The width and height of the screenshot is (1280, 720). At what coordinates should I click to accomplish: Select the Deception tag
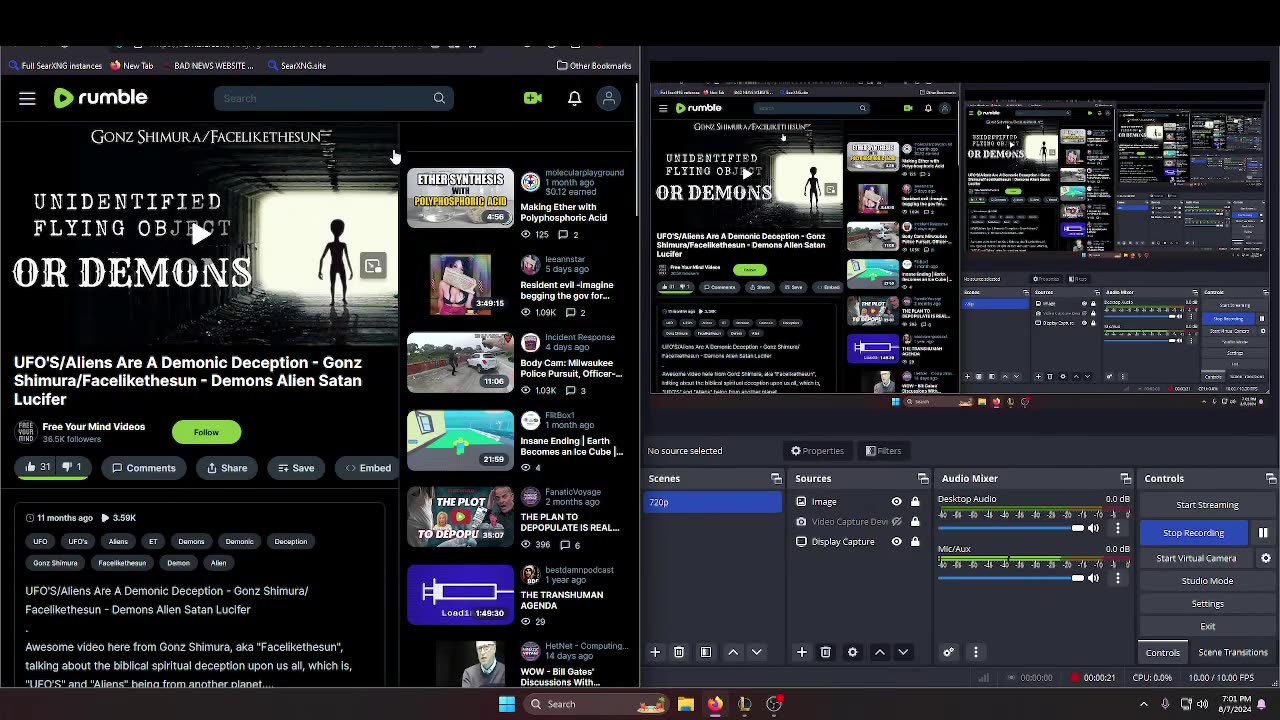click(x=291, y=541)
